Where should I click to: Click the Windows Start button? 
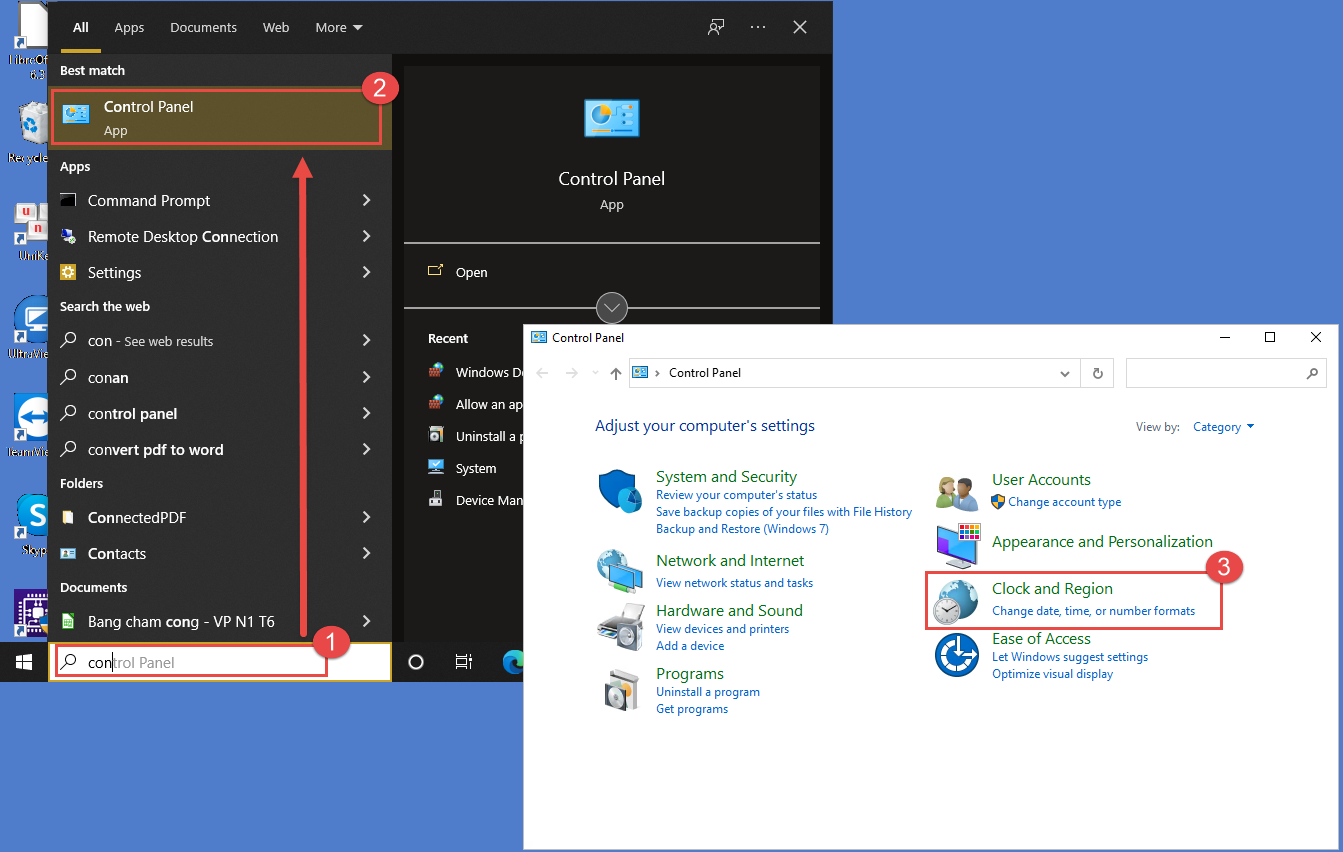coord(23,661)
